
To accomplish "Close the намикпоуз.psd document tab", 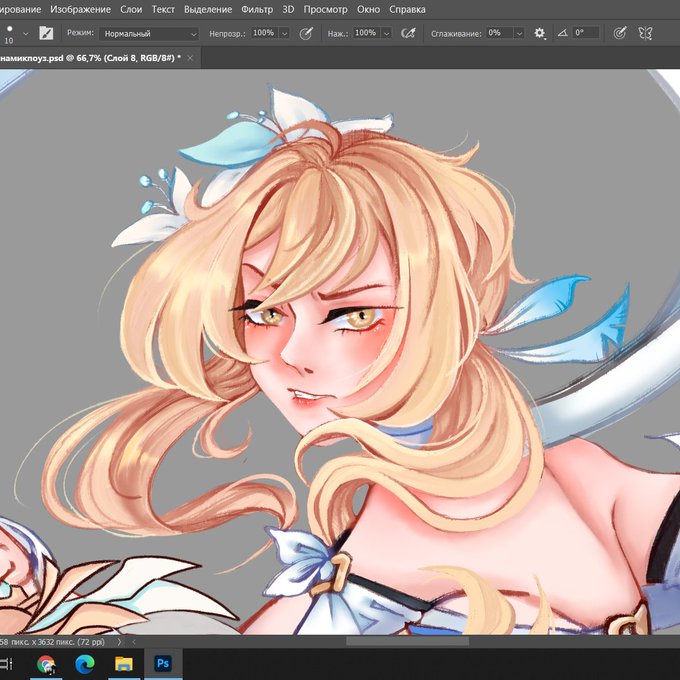I will tap(190, 58).
